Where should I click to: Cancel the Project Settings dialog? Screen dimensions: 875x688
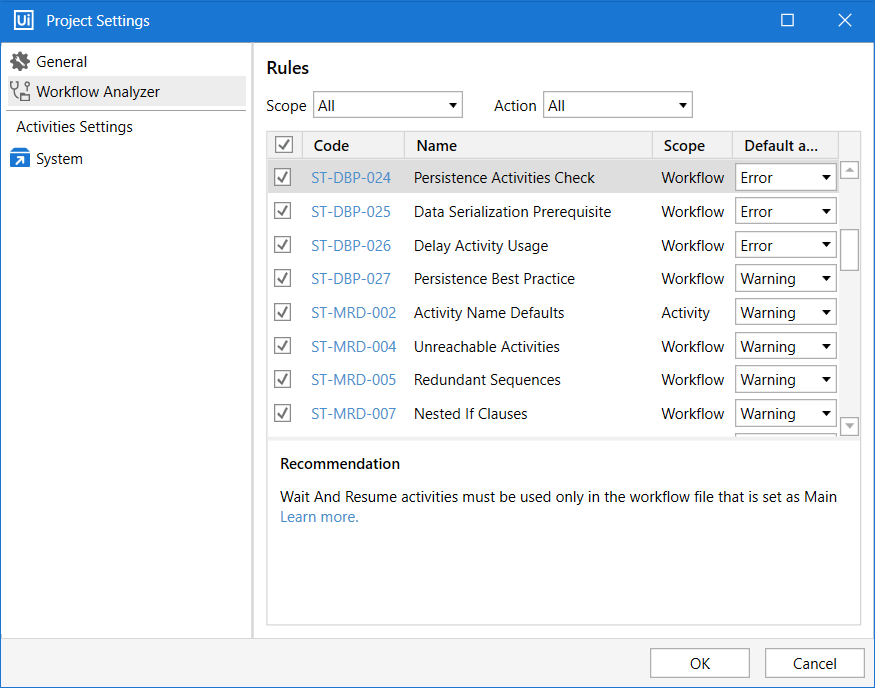[814, 662]
